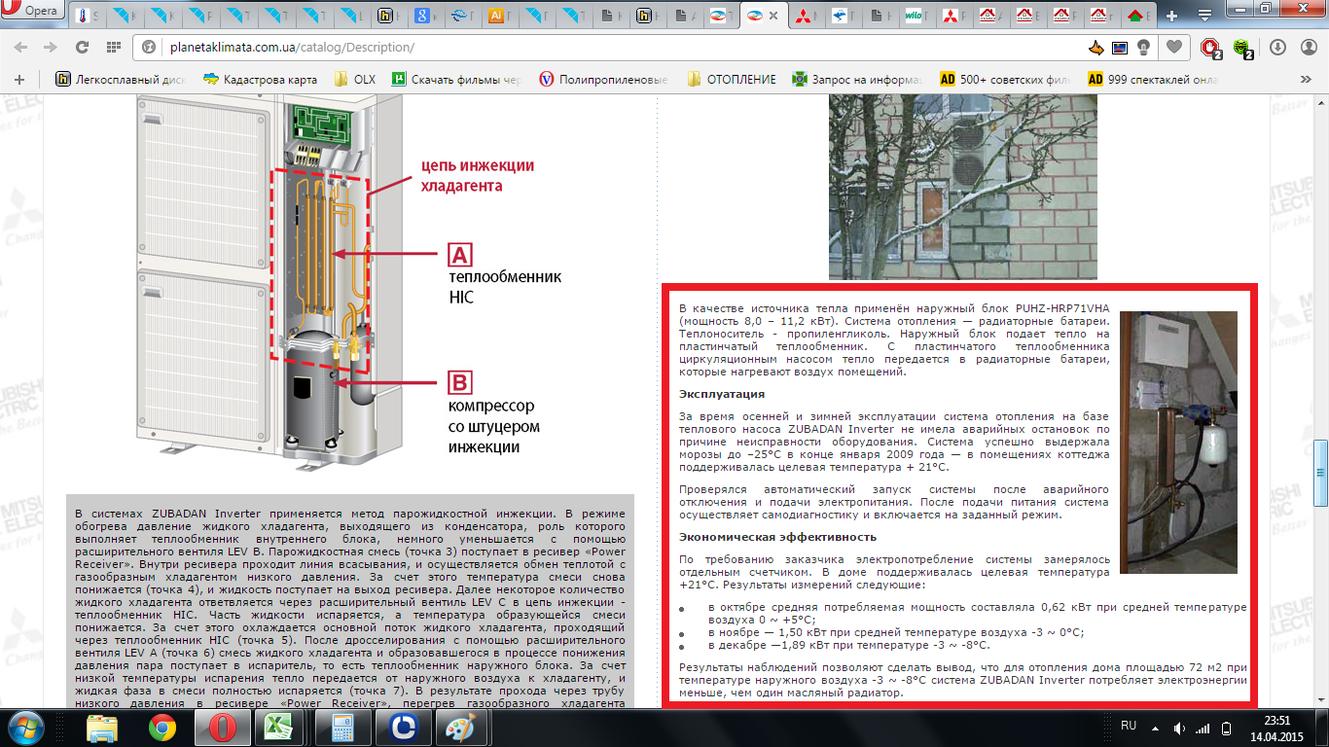Go back to the previous page
The height and width of the screenshot is (747, 1329).
coord(22,47)
